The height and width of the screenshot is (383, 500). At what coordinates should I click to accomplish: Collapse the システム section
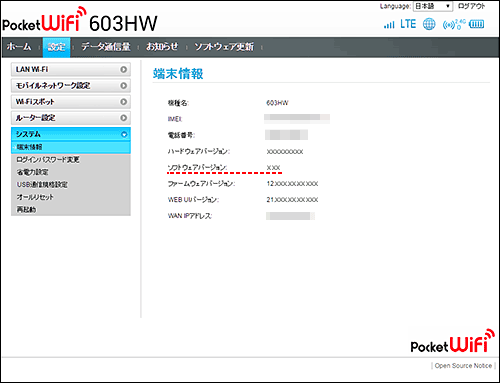[71, 134]
